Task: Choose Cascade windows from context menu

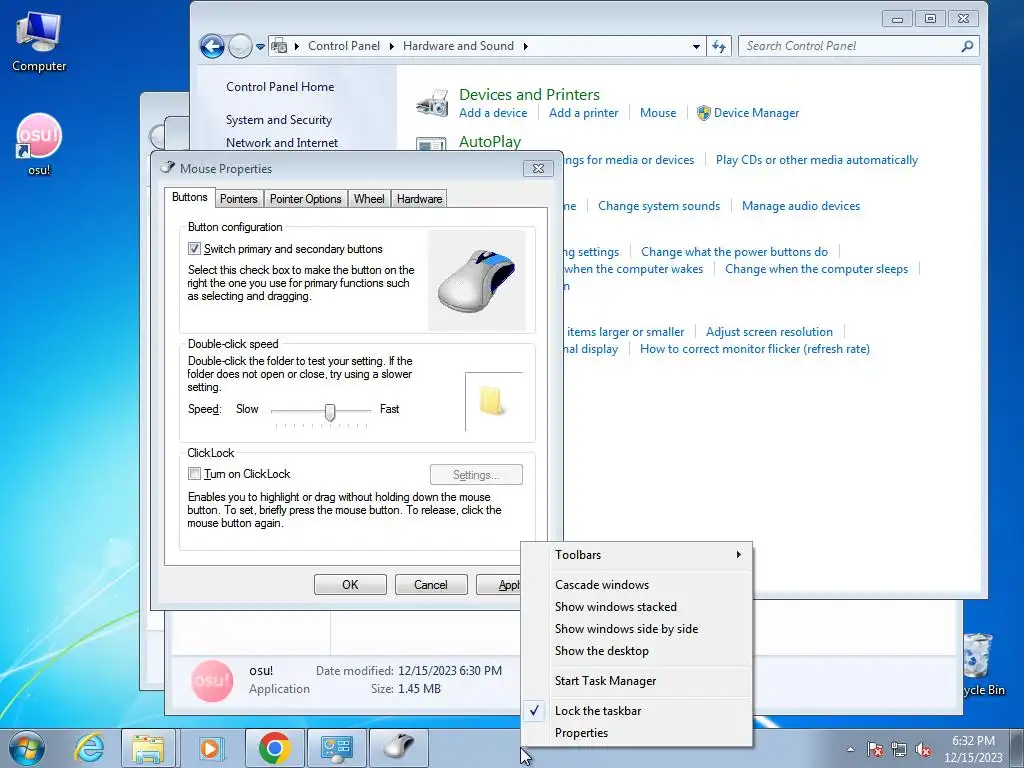Action: click(x=637, y=584)
